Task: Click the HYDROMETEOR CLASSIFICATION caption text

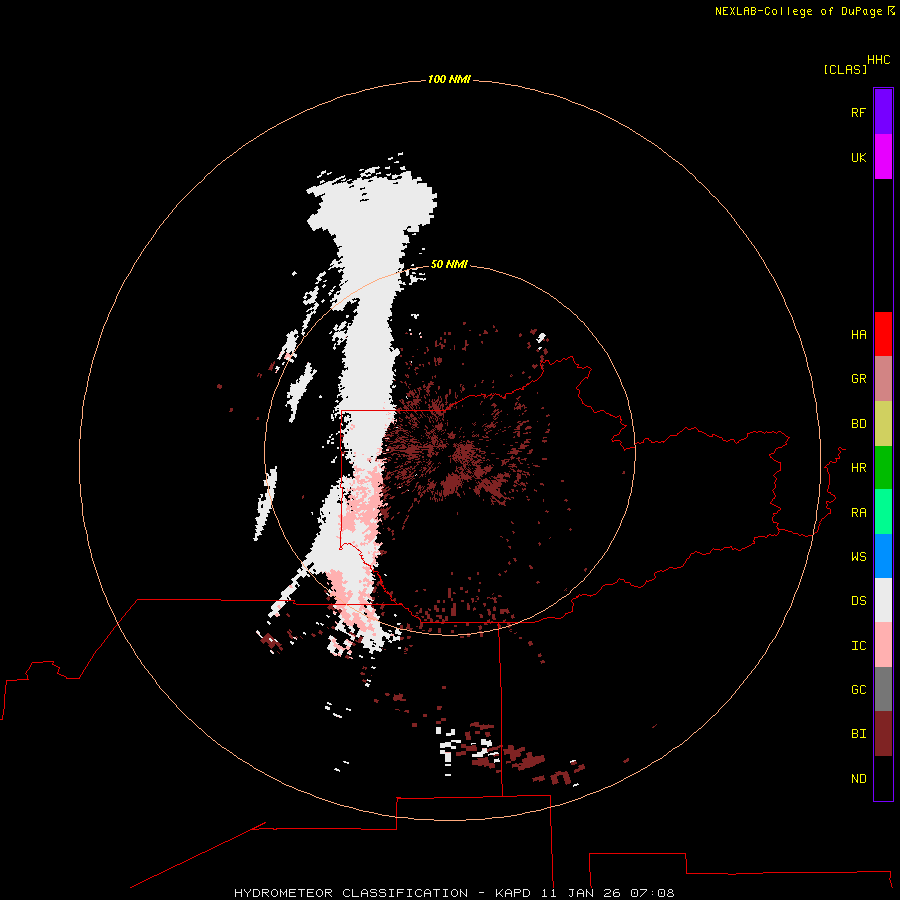Action: click(351, 893)
